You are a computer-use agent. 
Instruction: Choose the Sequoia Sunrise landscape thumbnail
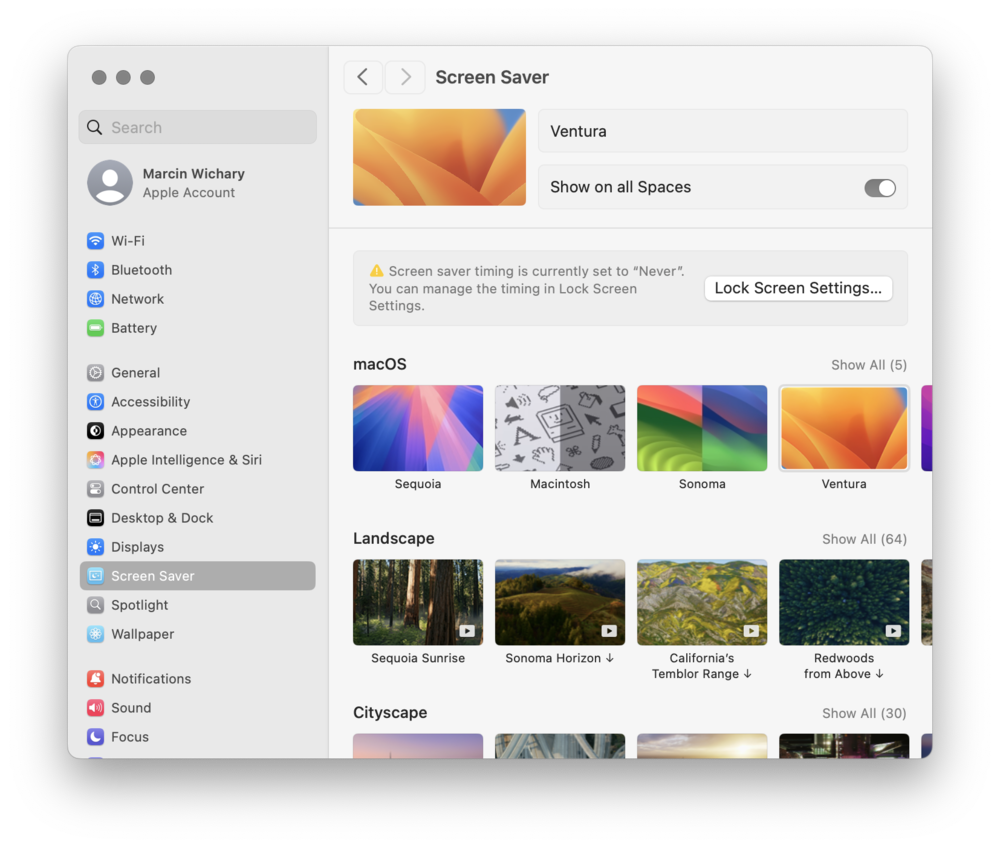tap(418, 602)
